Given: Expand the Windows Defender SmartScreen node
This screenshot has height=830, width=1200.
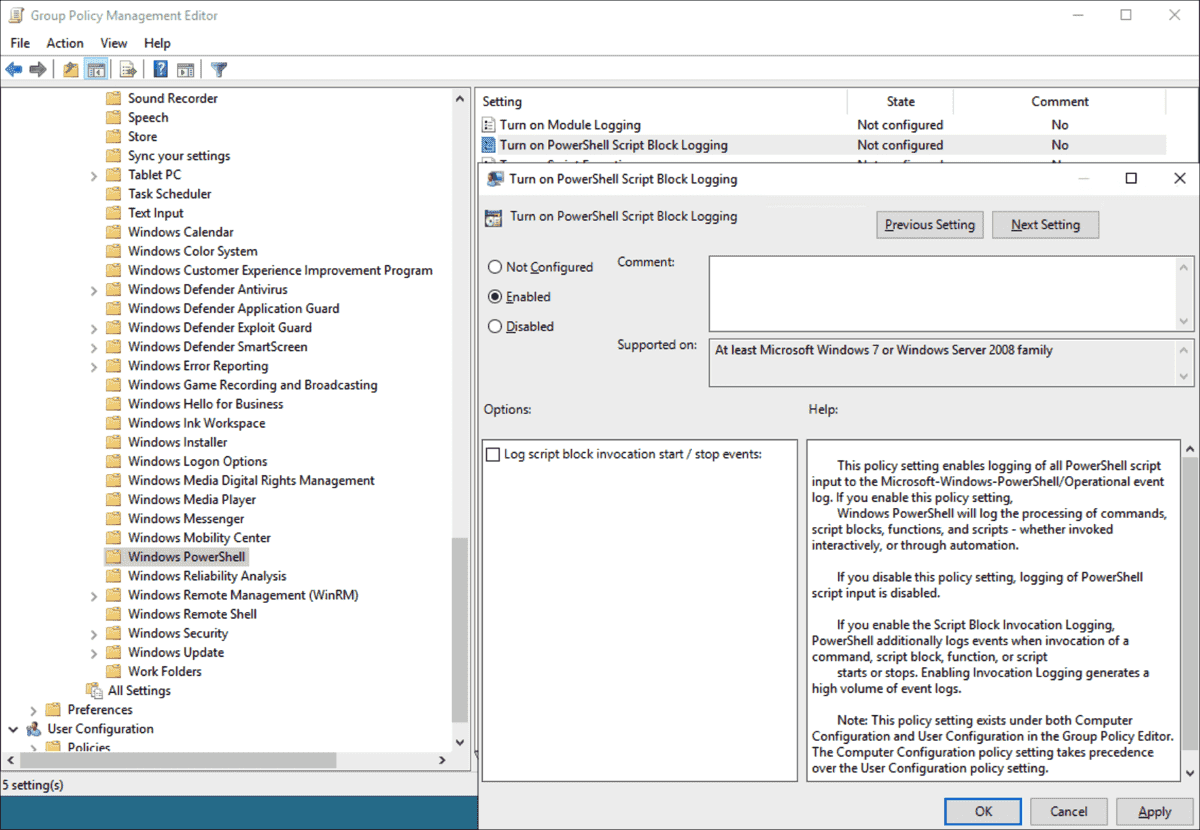Looking at the screenshot, I should pos(93,346).
